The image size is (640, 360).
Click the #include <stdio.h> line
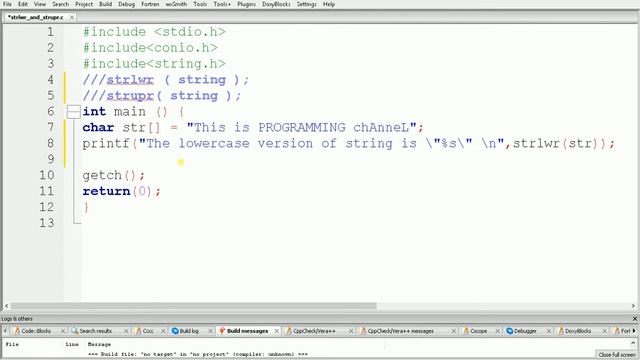[154, 32]
